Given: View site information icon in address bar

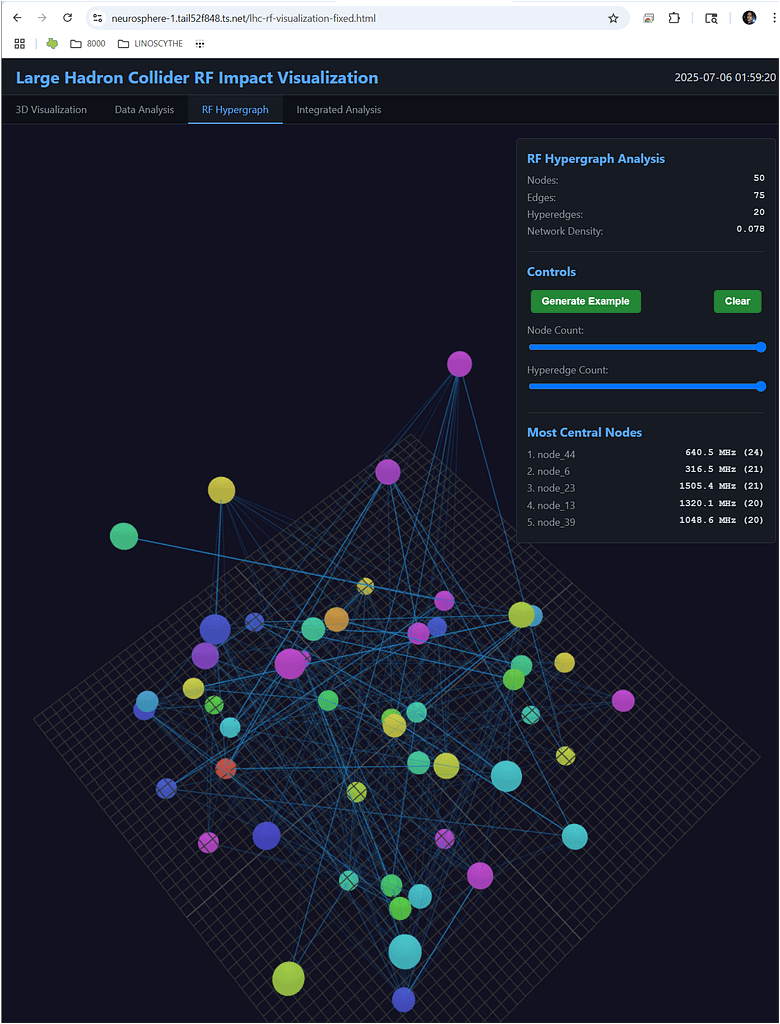Looking at the screenshot, I should point(98,18).
